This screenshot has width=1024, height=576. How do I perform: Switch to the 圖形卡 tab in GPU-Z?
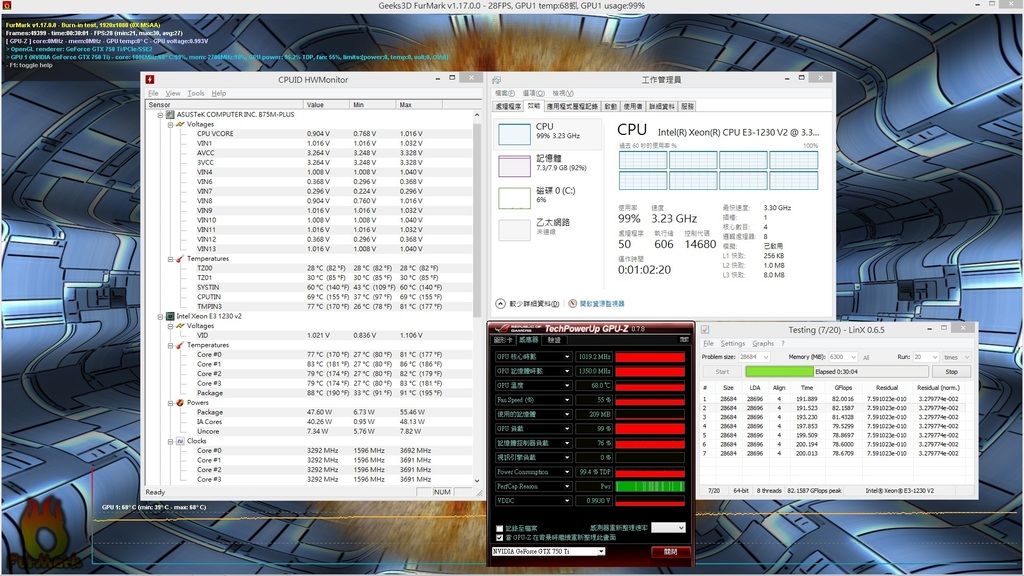coord(503,340)
